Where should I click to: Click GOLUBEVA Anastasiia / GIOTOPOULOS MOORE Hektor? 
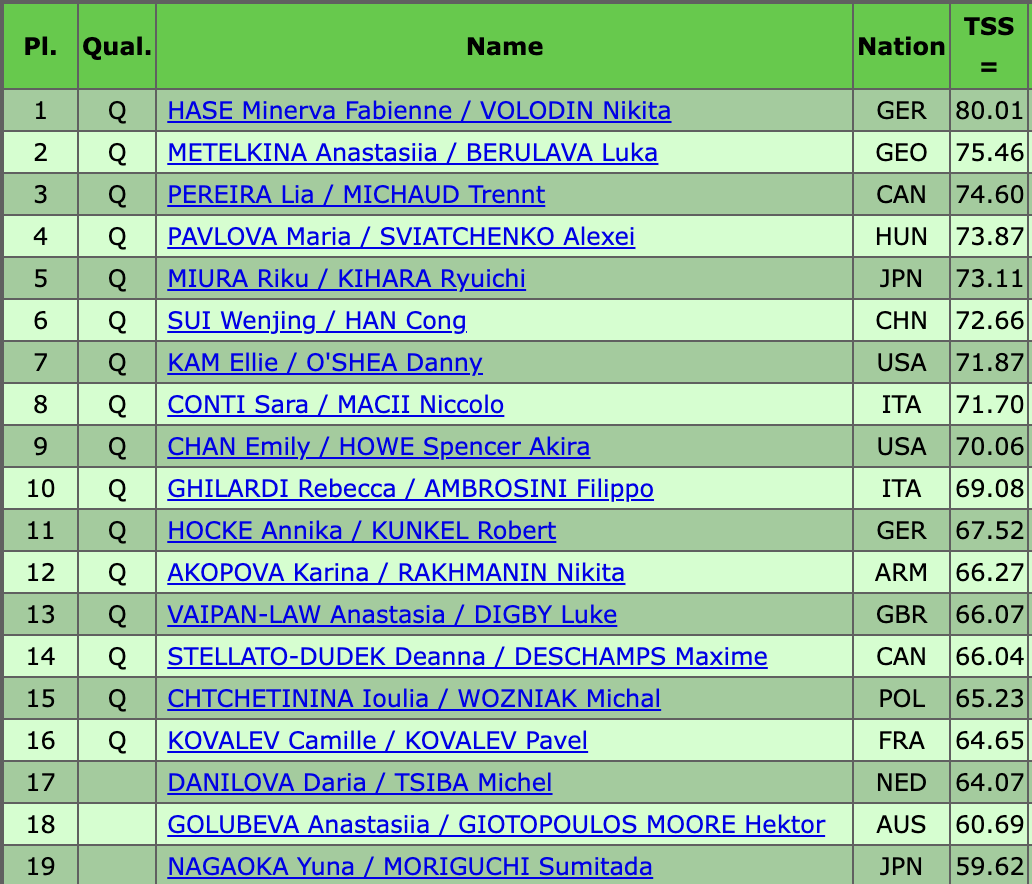coord(496,825)
